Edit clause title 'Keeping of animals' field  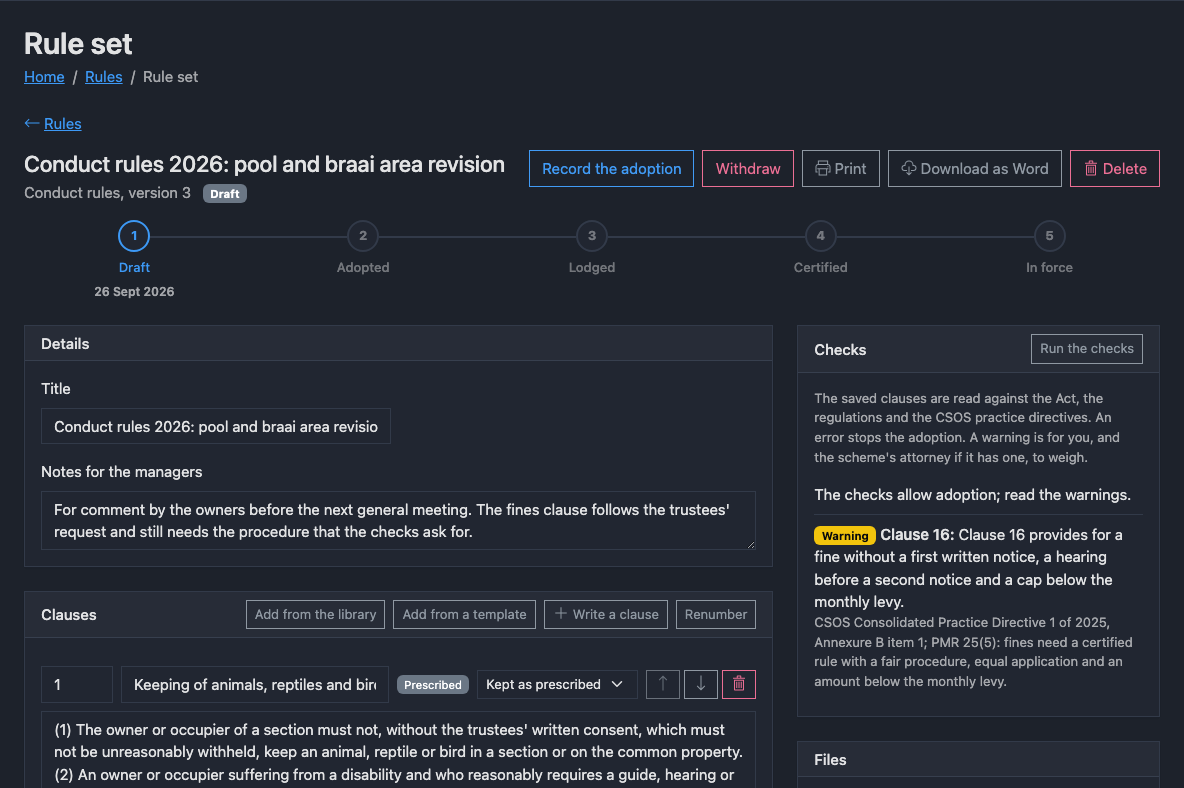tap(254, 685)
